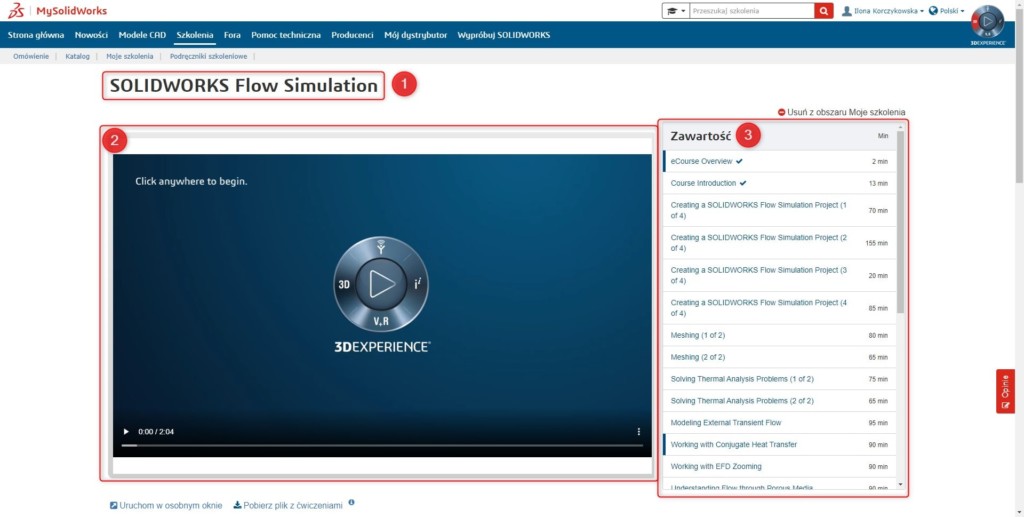Open the Modele CAD menu item
The height and width of the screenshot is (517, 1024).
(x=142, y=35)
